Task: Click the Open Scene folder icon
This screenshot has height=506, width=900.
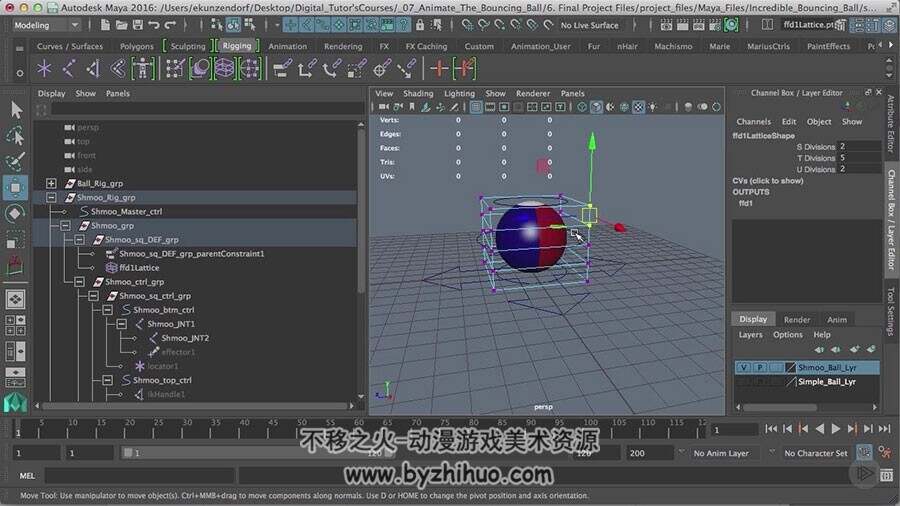Action: coord(121,25)
